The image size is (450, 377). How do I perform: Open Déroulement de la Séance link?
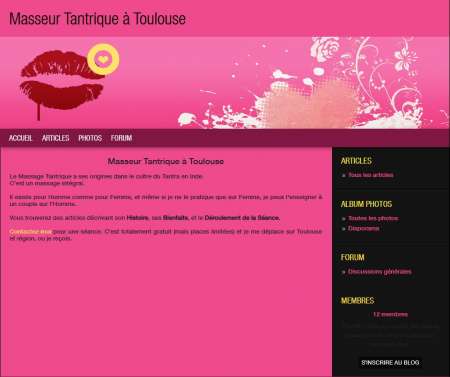click(x=242, y=218)
